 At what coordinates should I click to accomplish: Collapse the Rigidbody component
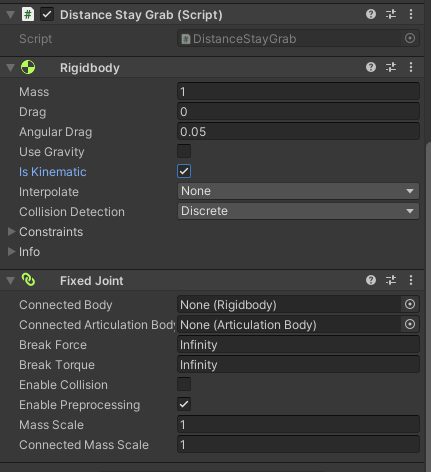11,68
